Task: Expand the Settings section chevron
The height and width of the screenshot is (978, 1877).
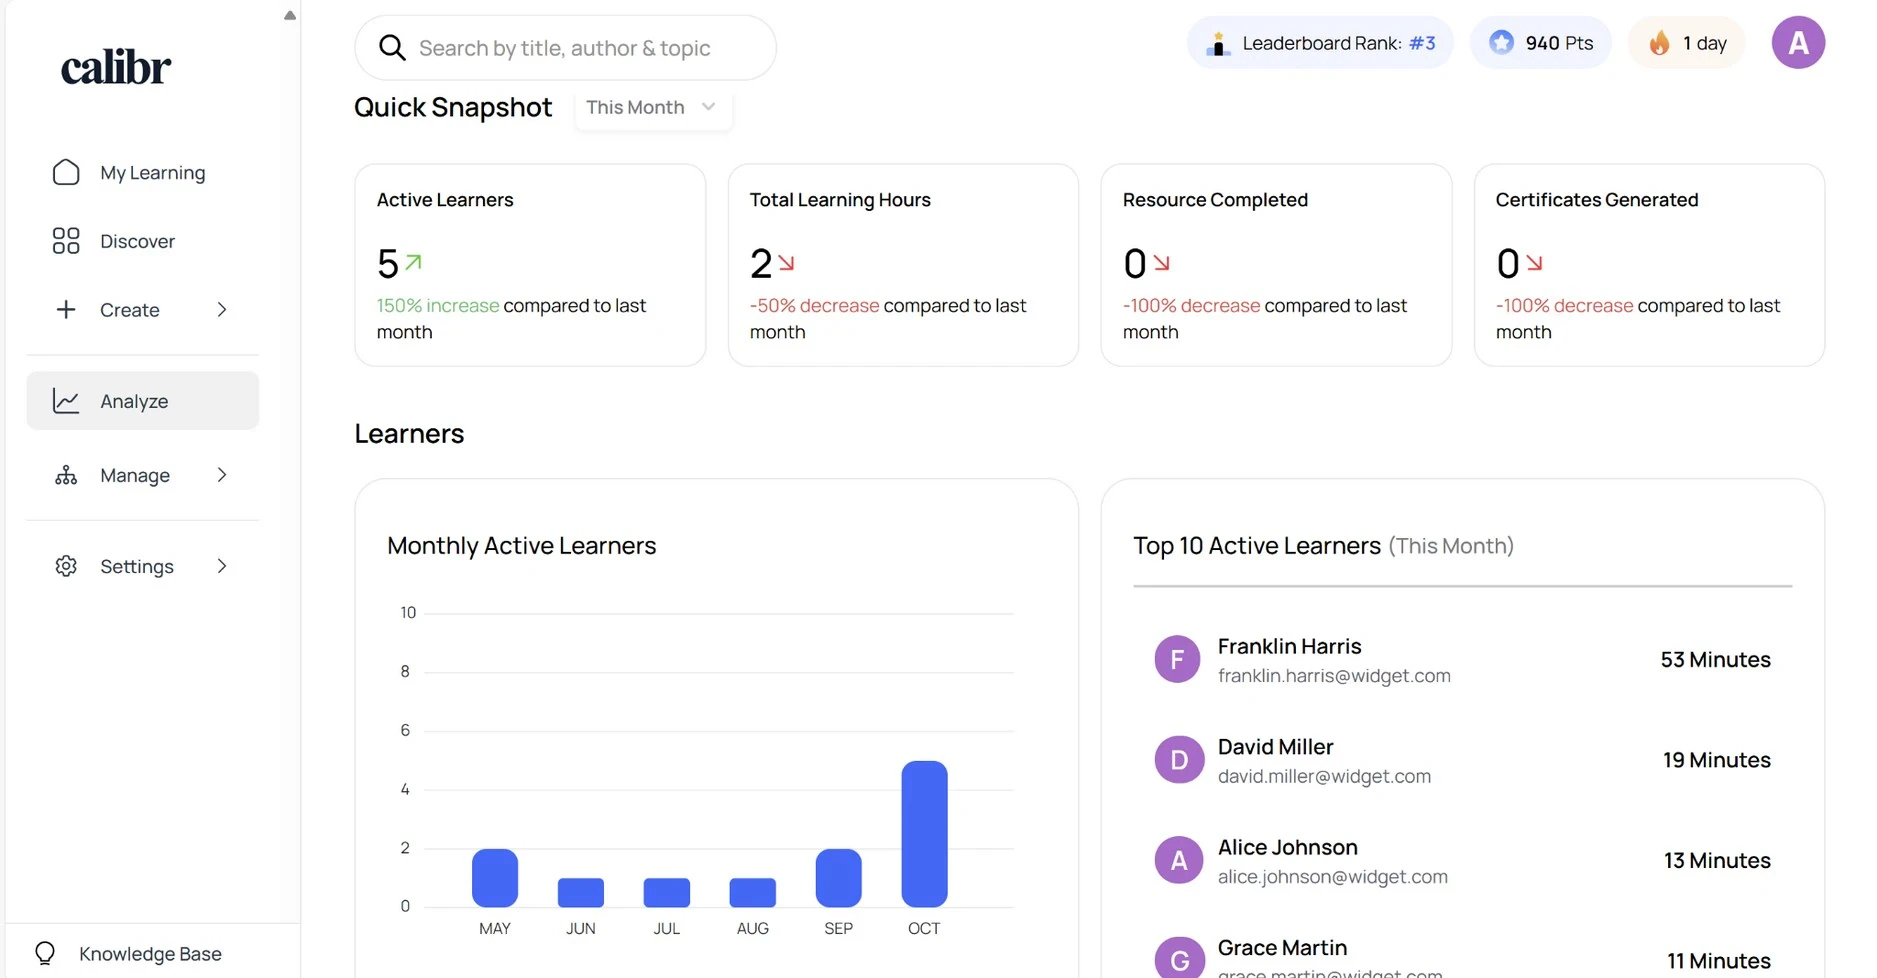Action: [221, 566]
